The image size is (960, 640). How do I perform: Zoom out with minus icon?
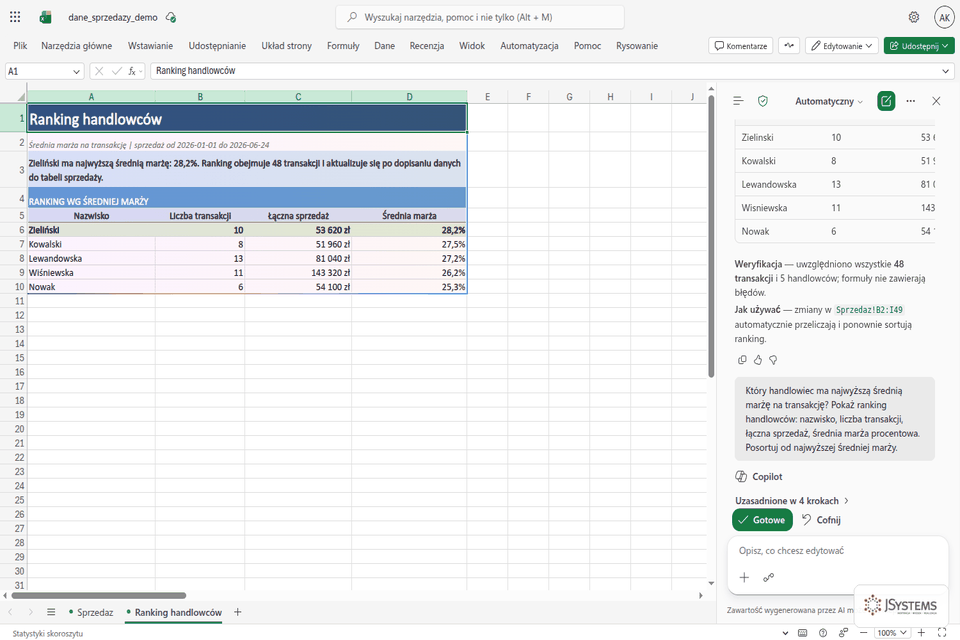pos(863,633)
